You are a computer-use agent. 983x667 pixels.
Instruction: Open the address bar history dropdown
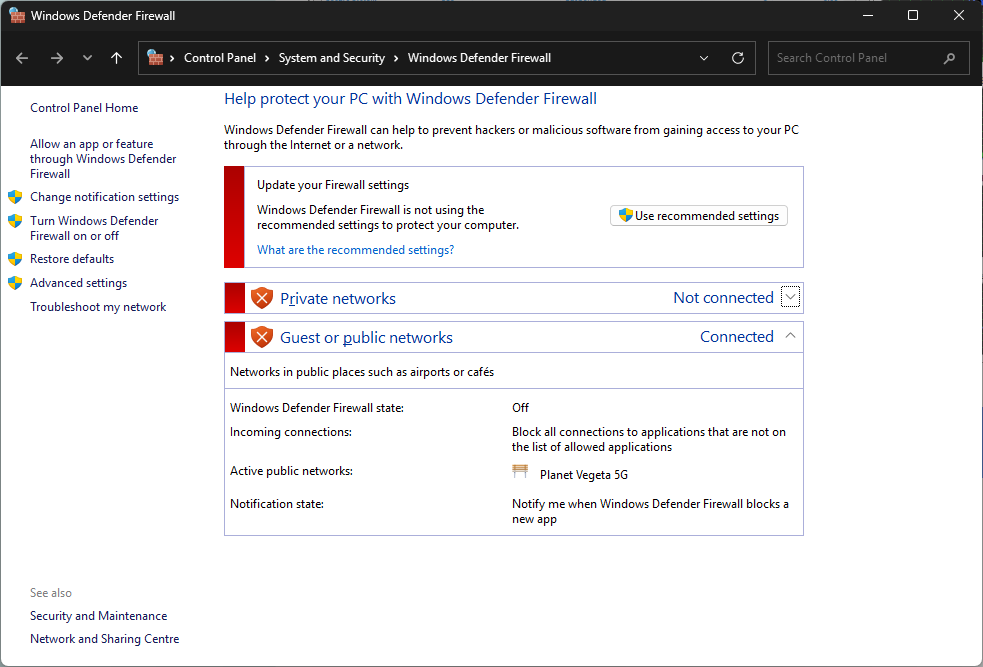click(x=704, y=58)
